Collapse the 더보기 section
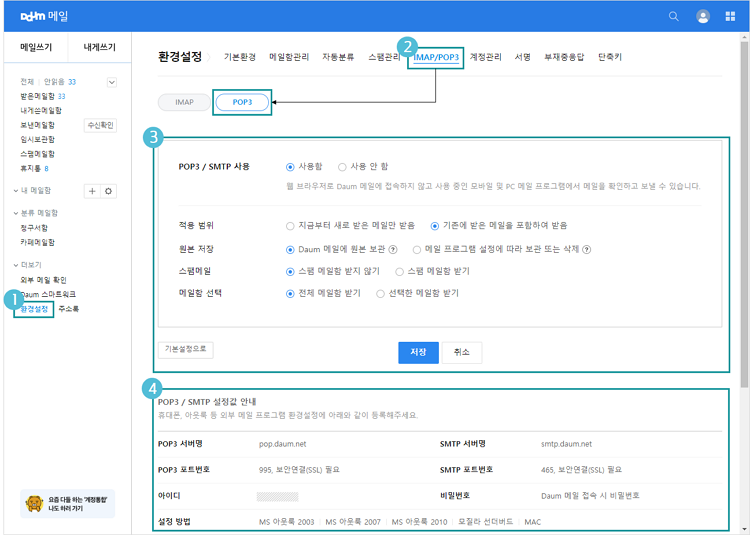750x535 pixels. (x=16, y=265)
